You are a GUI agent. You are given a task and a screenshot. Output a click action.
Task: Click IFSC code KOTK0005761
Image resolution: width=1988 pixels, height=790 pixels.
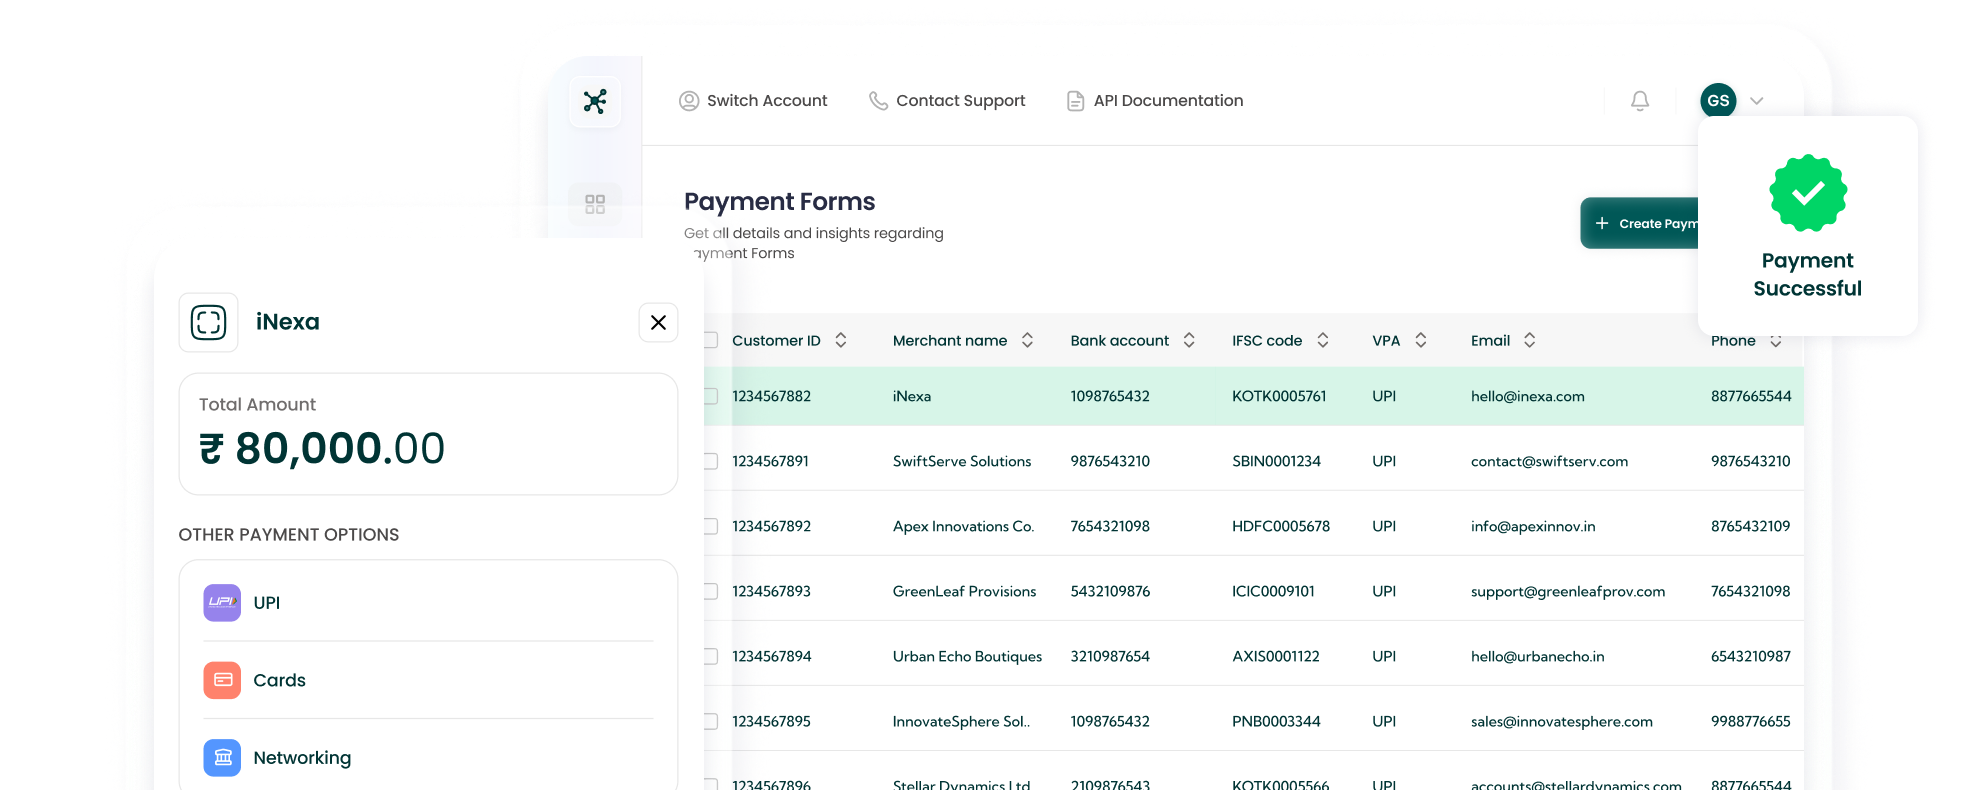click(1279, 397)
